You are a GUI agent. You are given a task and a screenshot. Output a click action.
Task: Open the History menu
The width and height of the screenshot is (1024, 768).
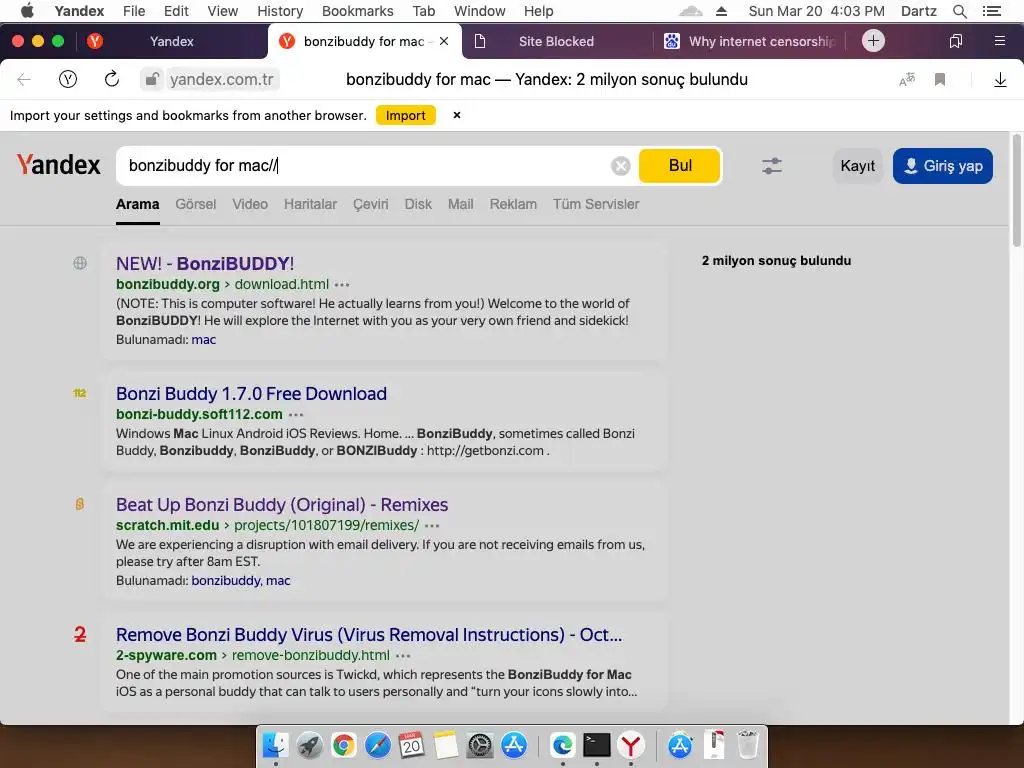coord(280,11)
